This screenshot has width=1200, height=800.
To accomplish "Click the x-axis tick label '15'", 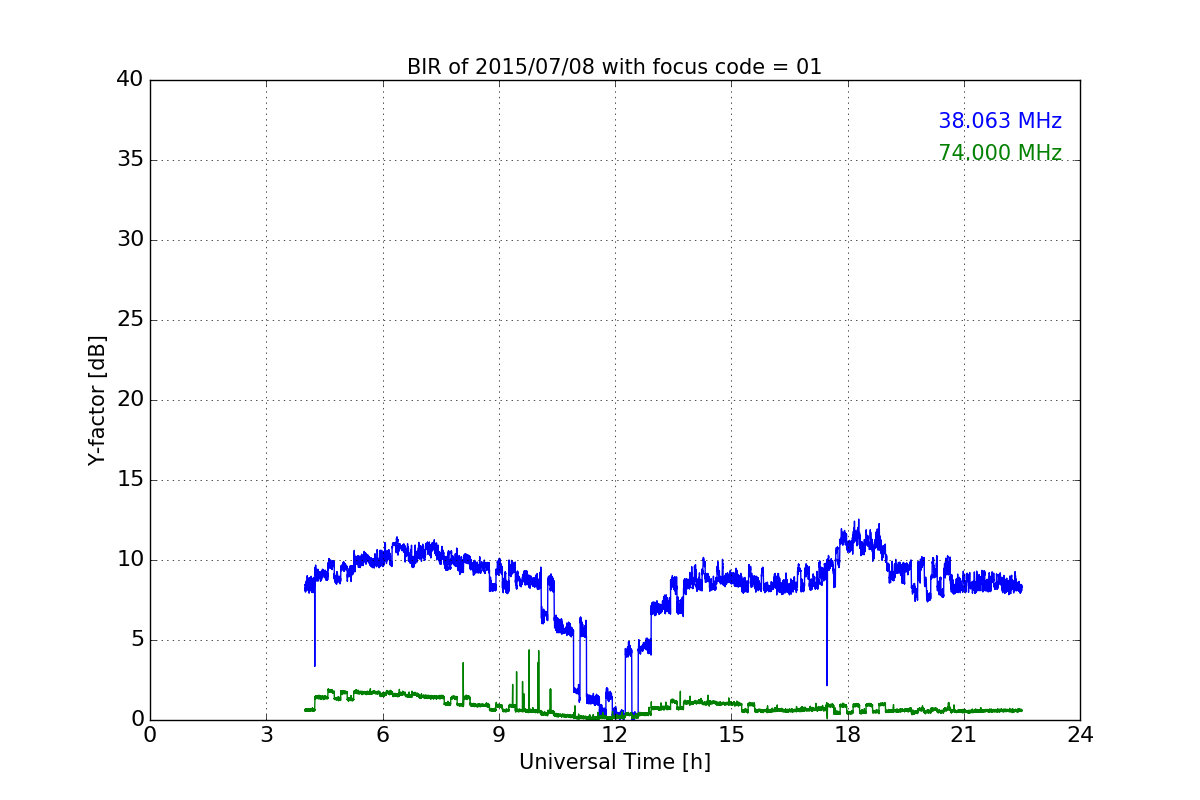I will 731,735.
